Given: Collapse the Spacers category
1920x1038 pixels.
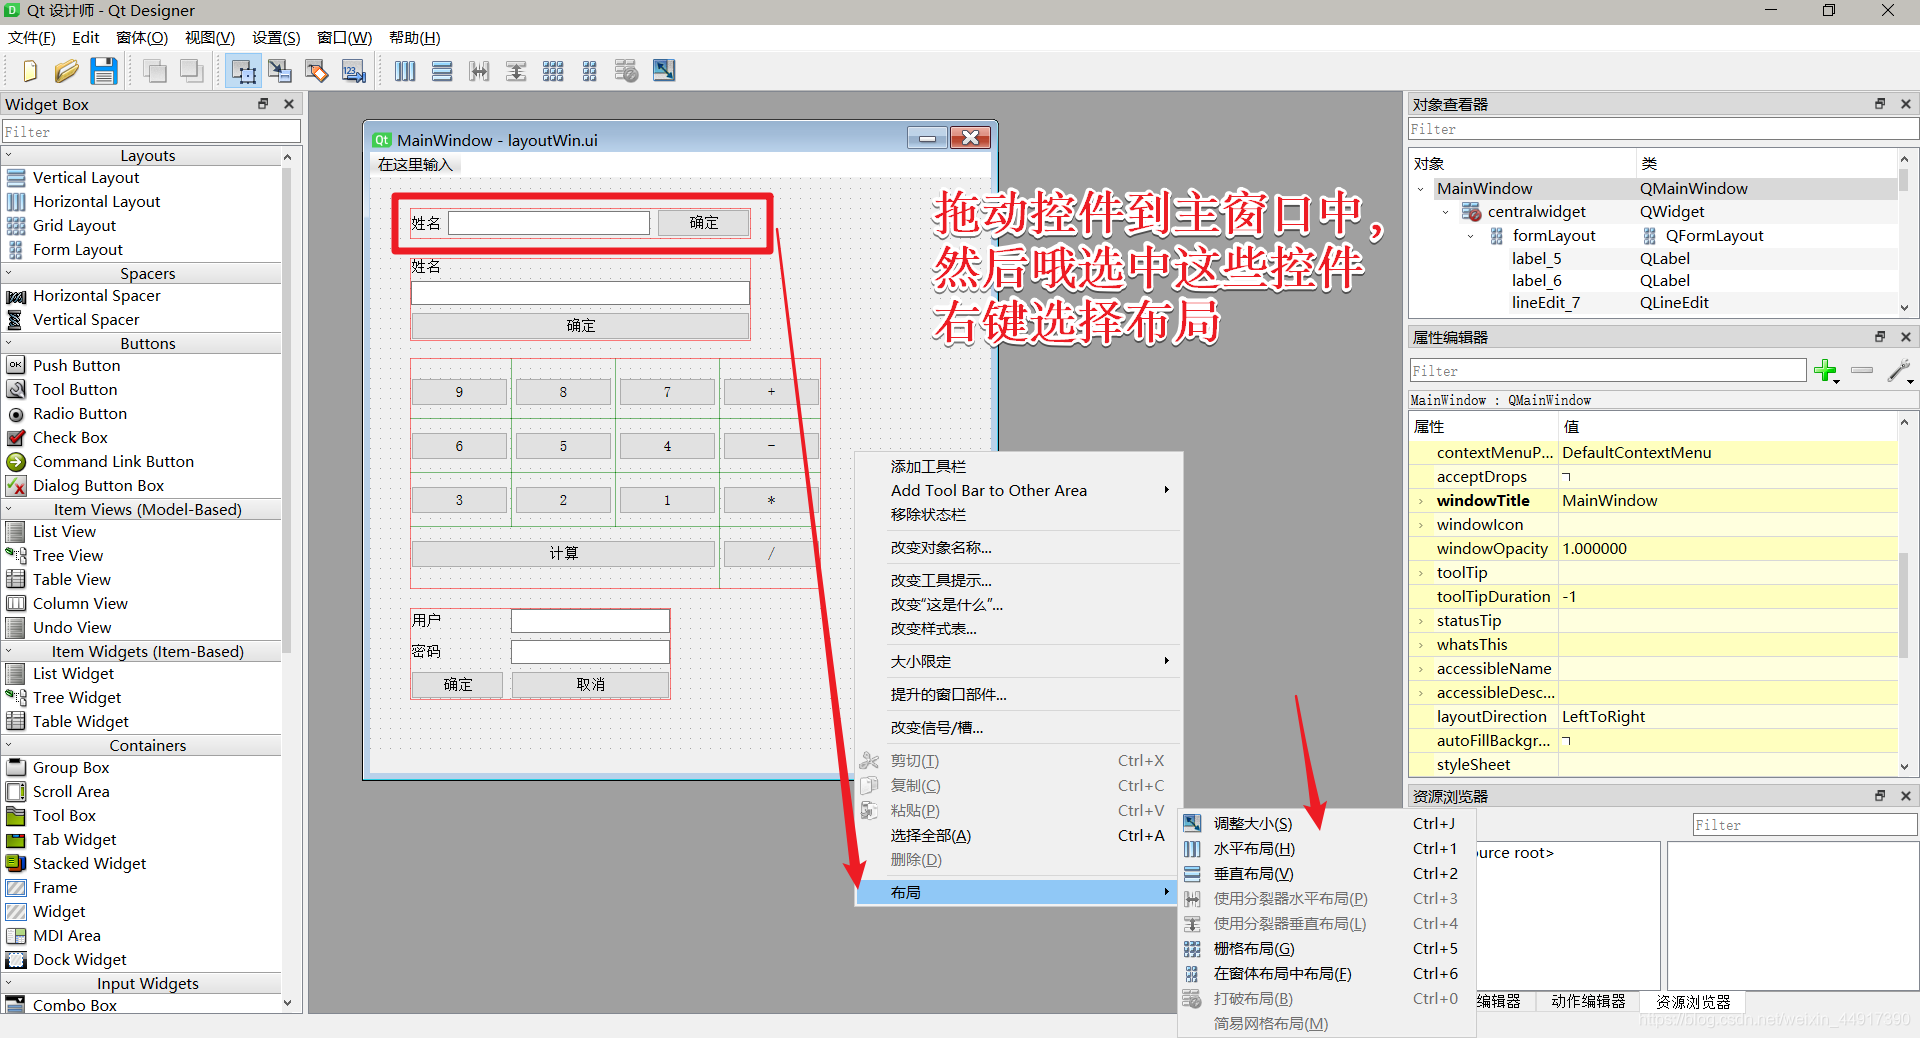Looking at the screenshot, I should click(x=9, y=274).
